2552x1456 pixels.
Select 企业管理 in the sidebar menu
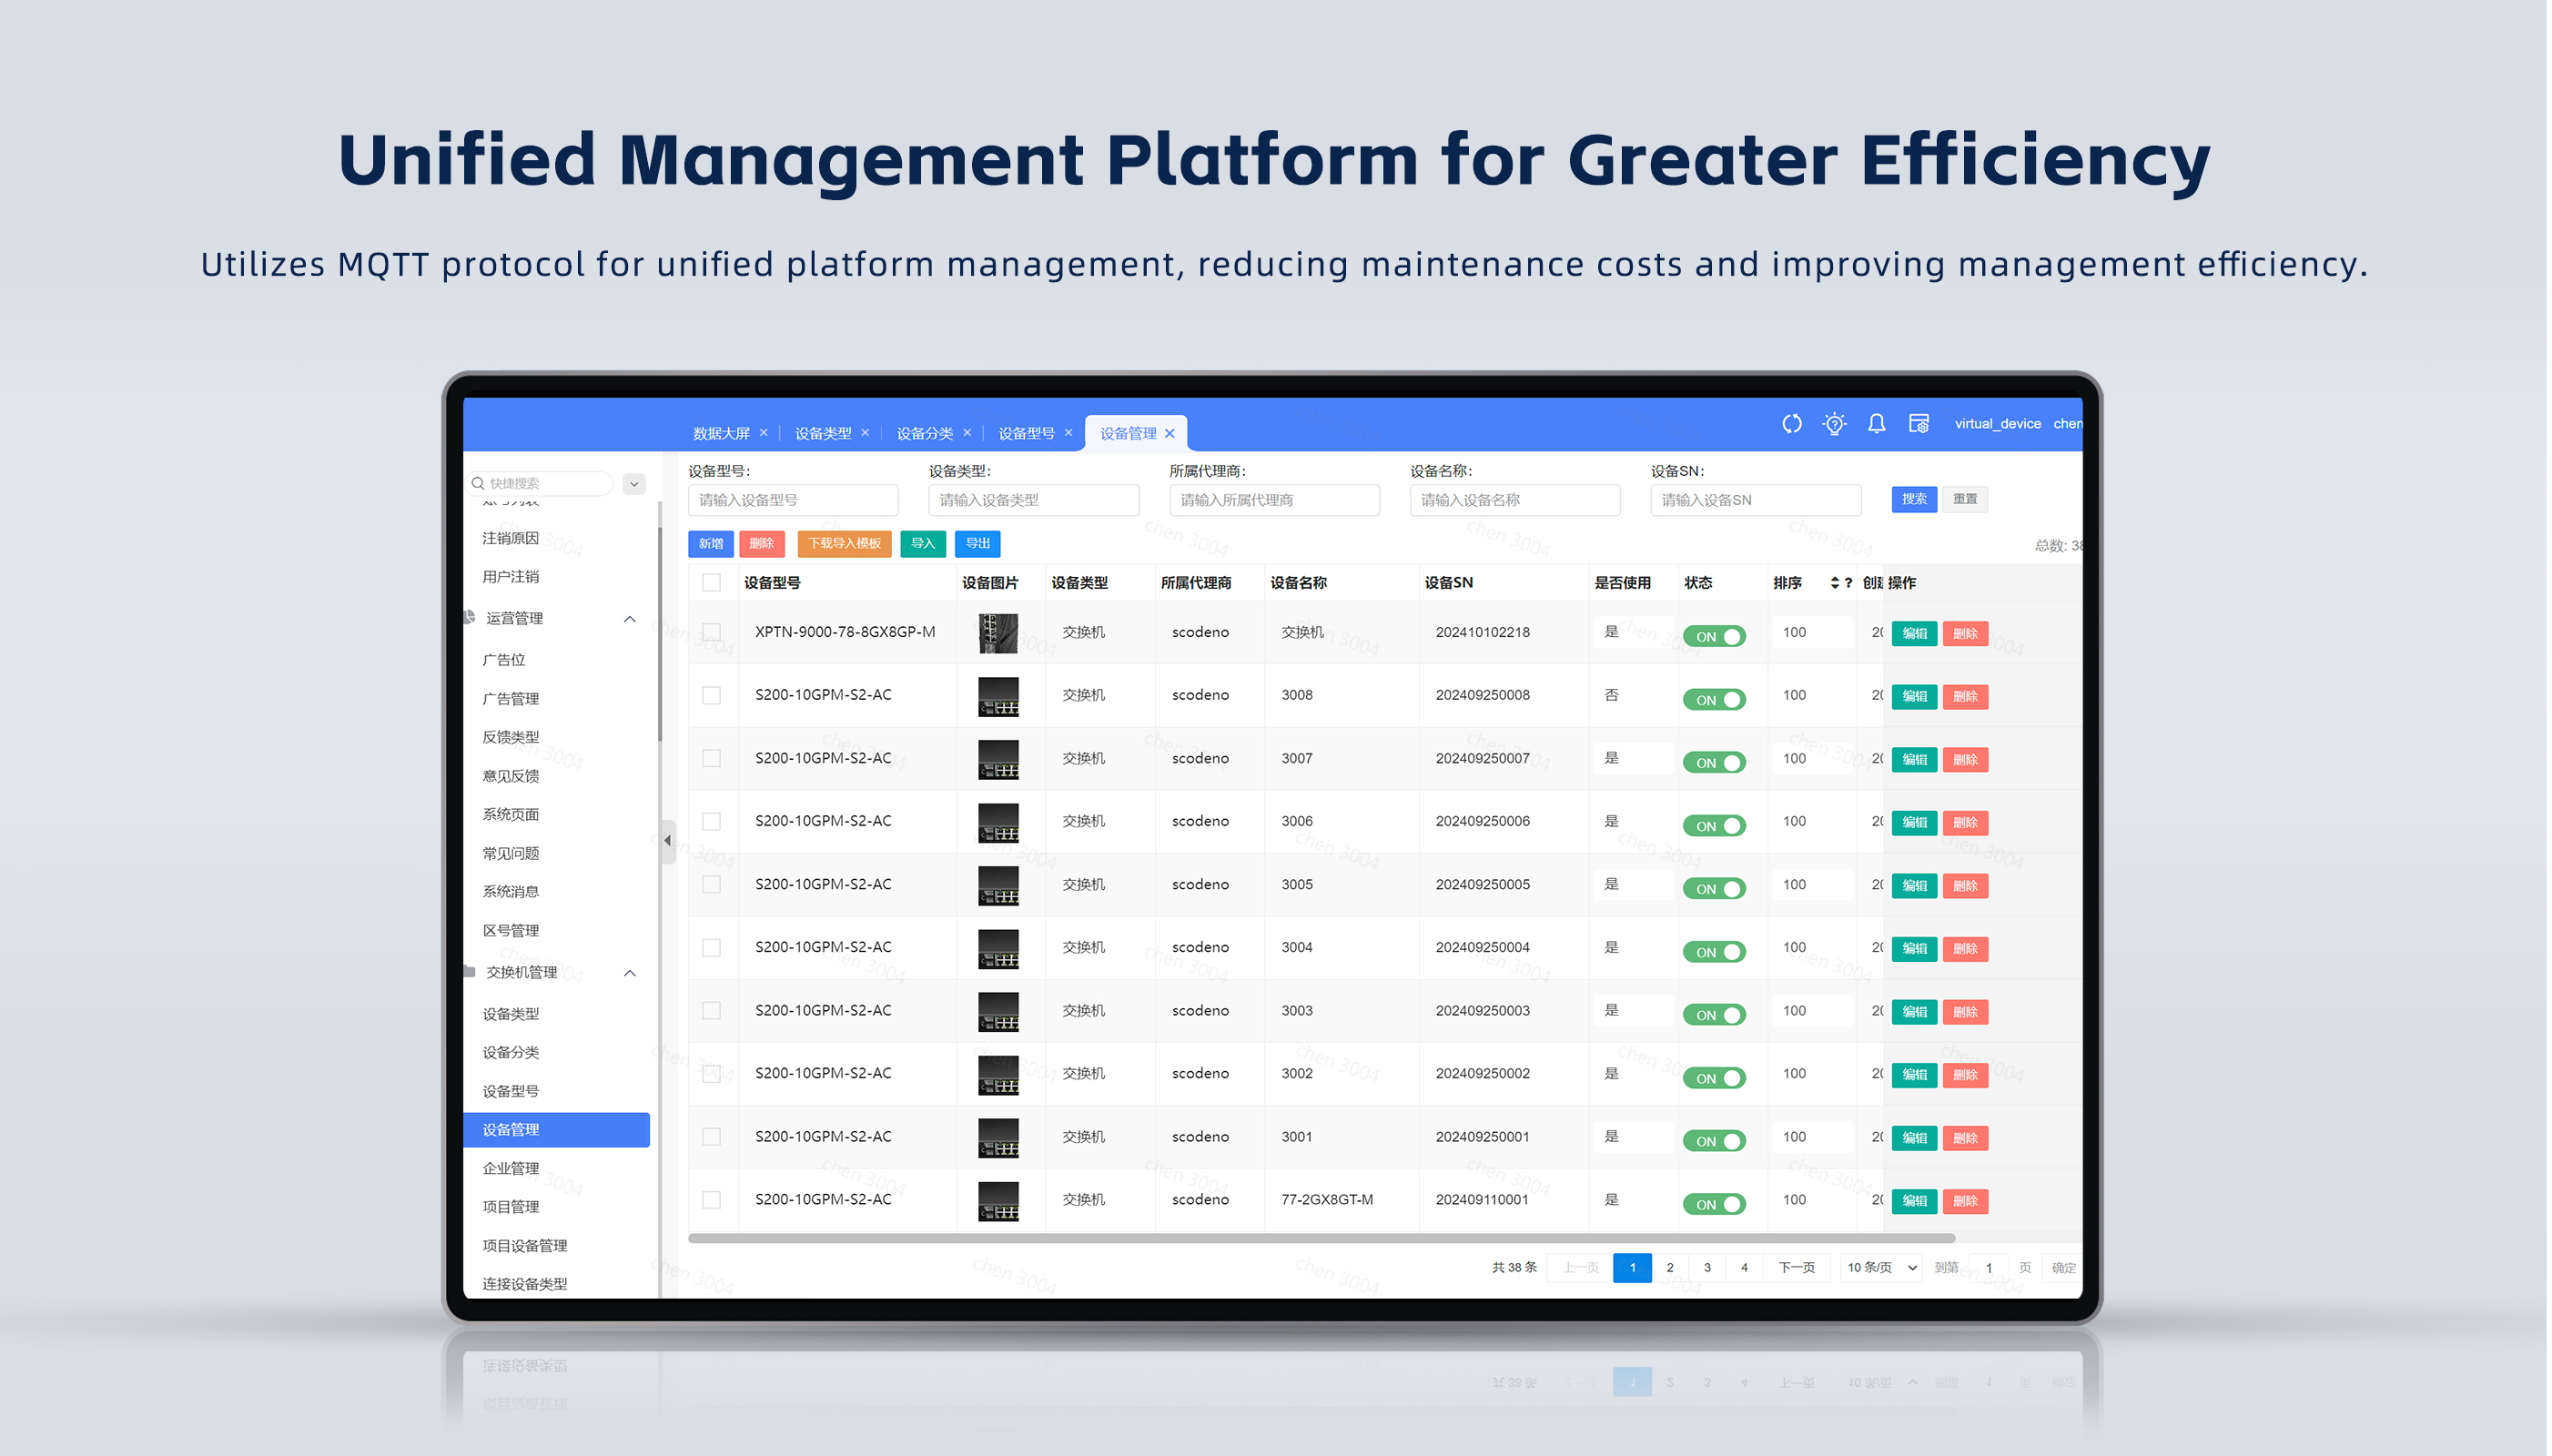(x=510, y=1168)
